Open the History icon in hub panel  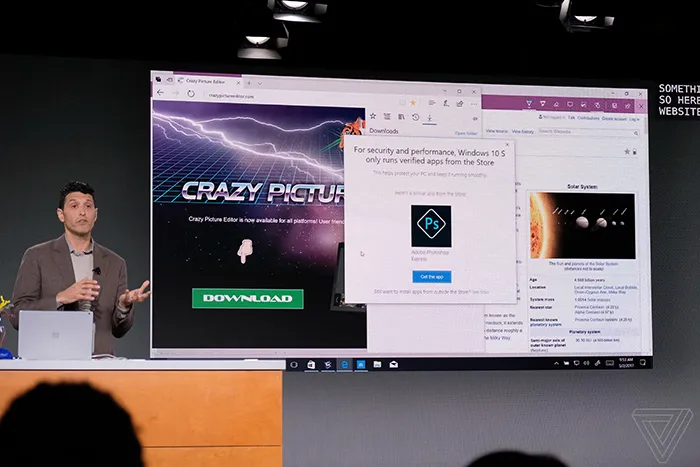tap(415, 117)
